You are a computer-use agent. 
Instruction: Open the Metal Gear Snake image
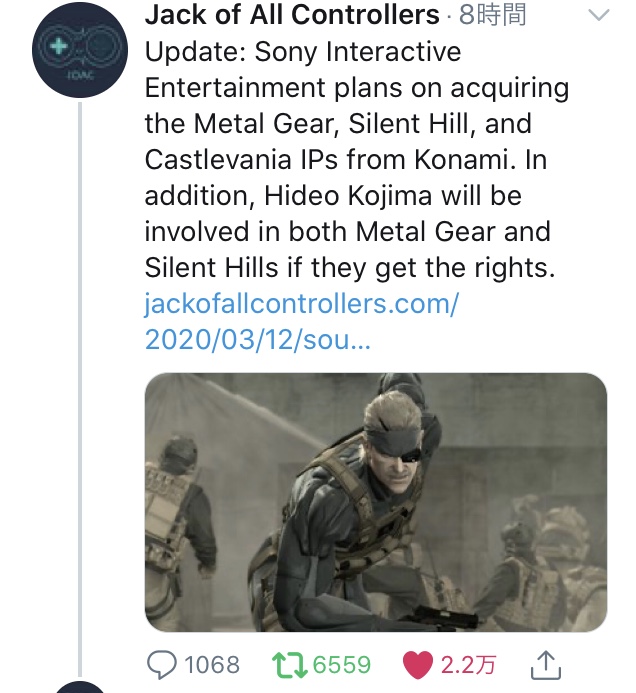[x=375, y=502]
